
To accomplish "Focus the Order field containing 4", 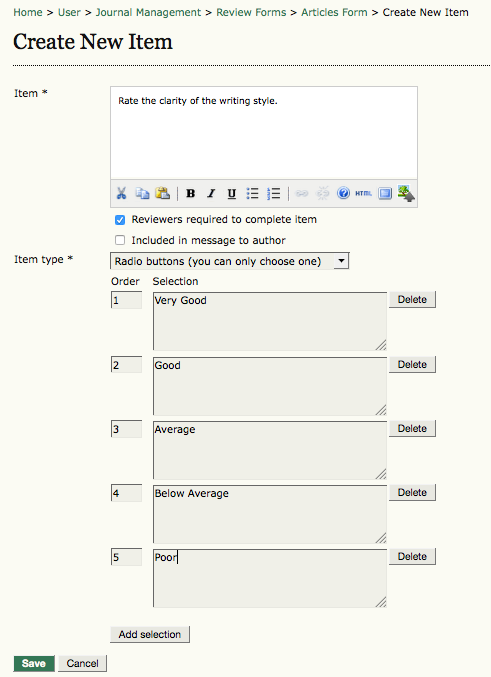I will pyautogui.click(x=126, y=493).
